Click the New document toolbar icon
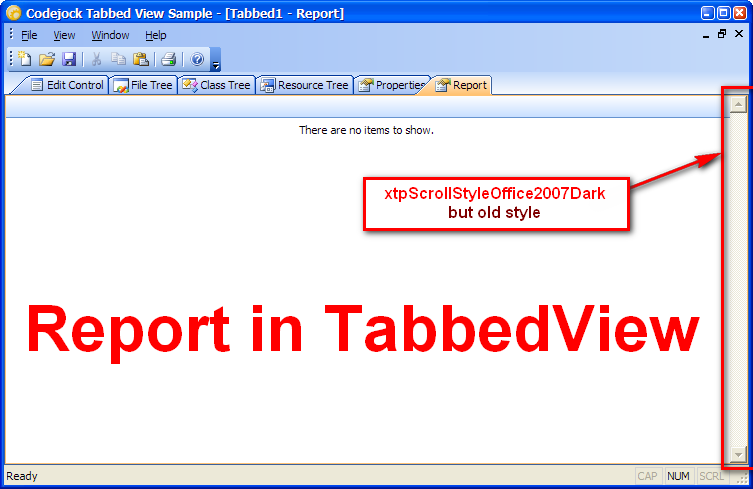The width and height of the screenshot is (753, 489). tap(25, 60)
